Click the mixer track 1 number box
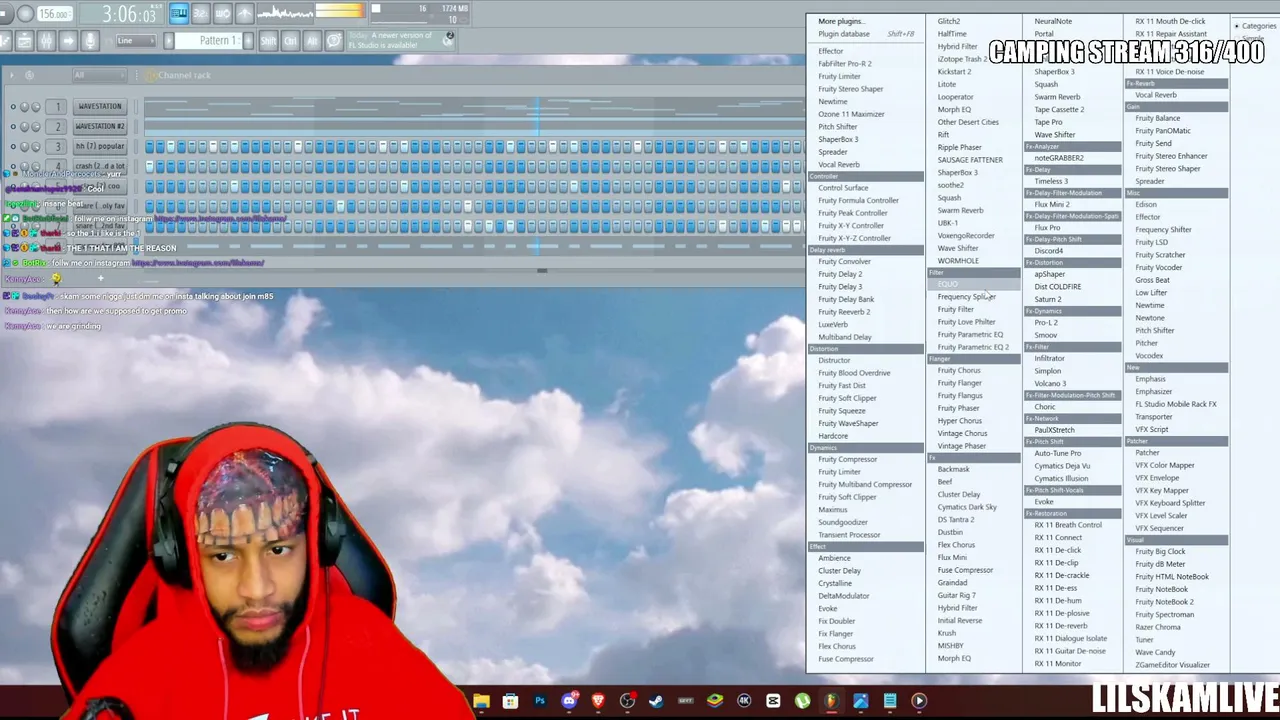This screenshot has width=1280, height=720. (58, 106)
